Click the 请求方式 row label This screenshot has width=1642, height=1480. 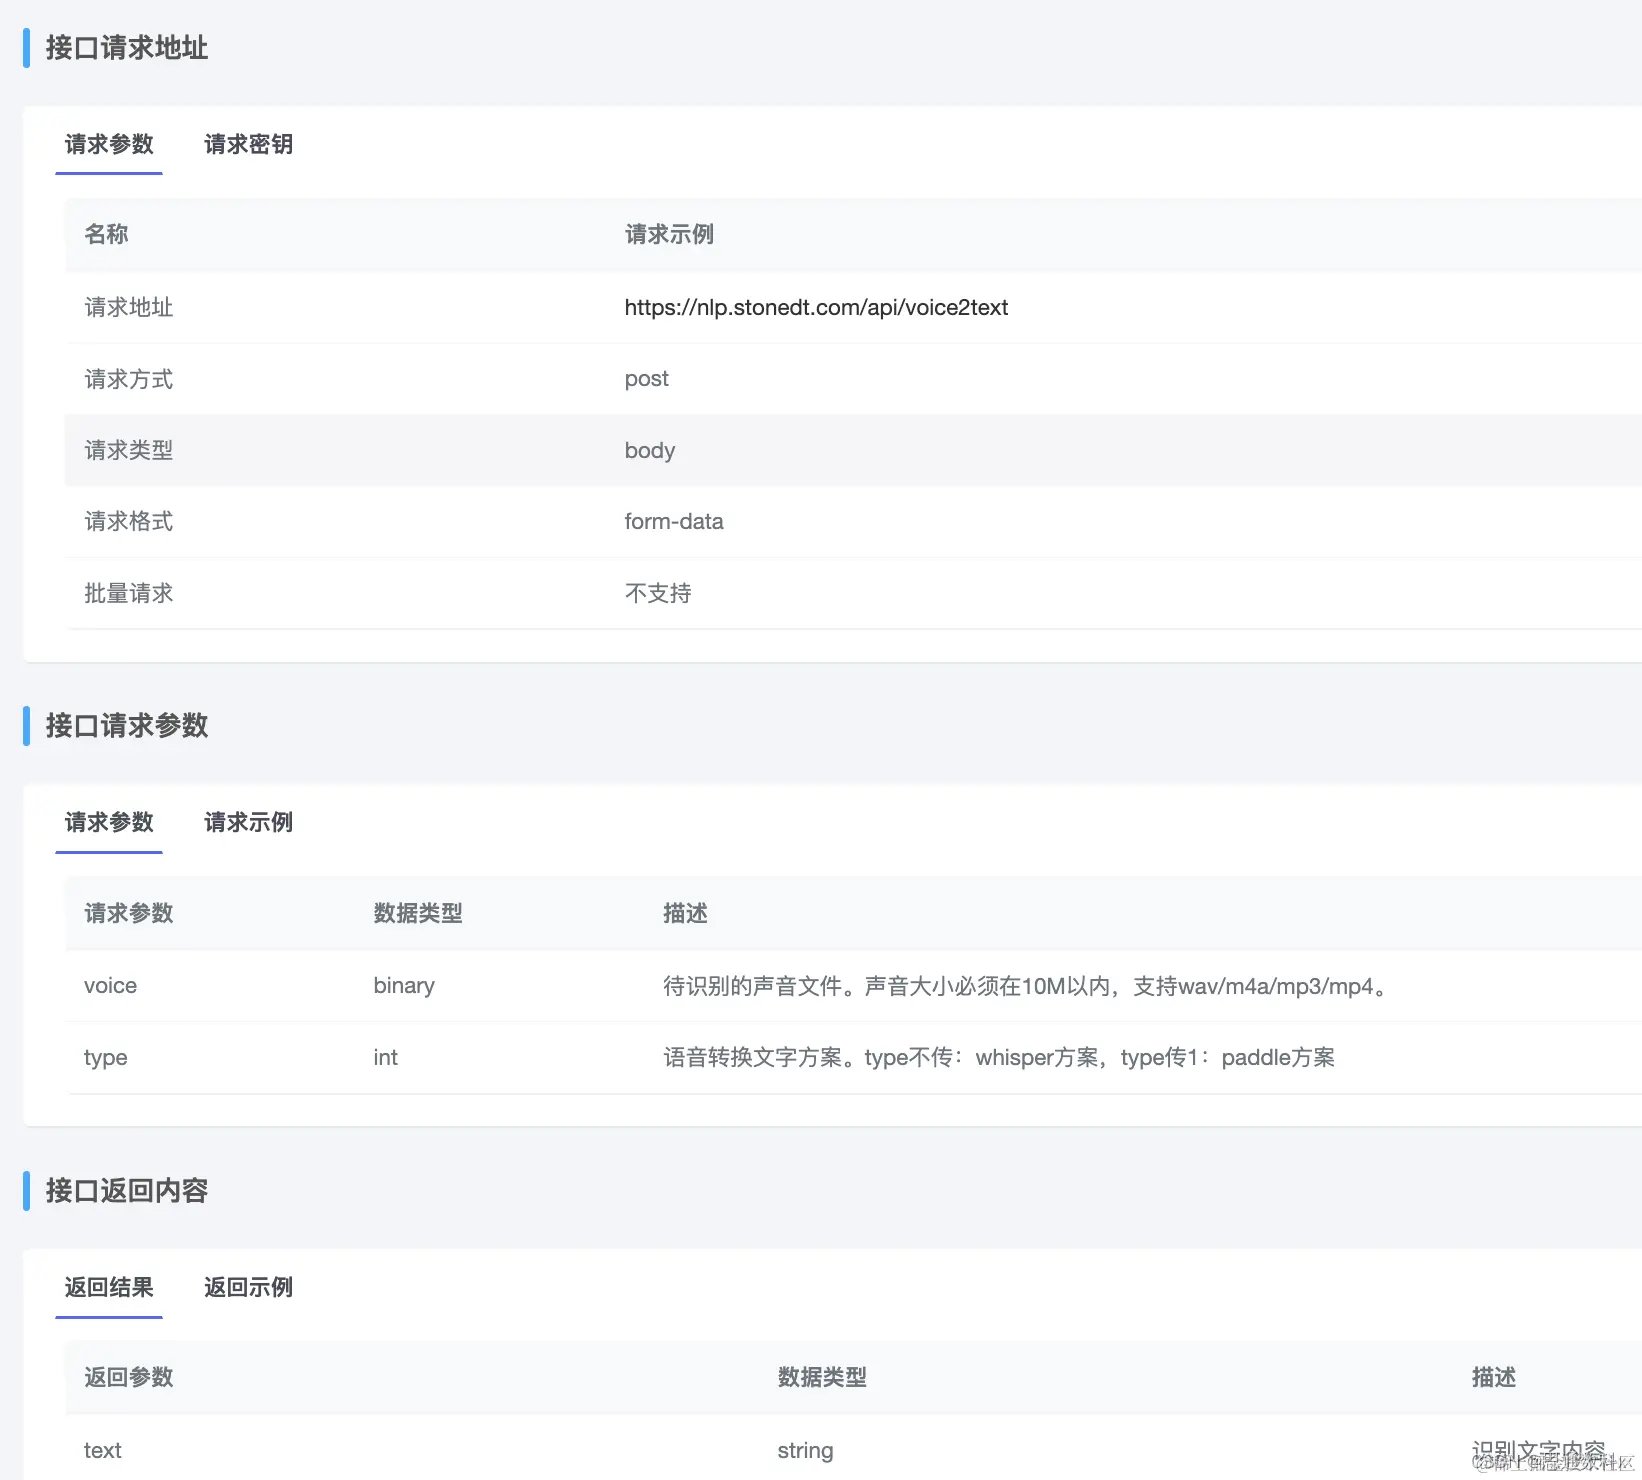click(129, 379)
